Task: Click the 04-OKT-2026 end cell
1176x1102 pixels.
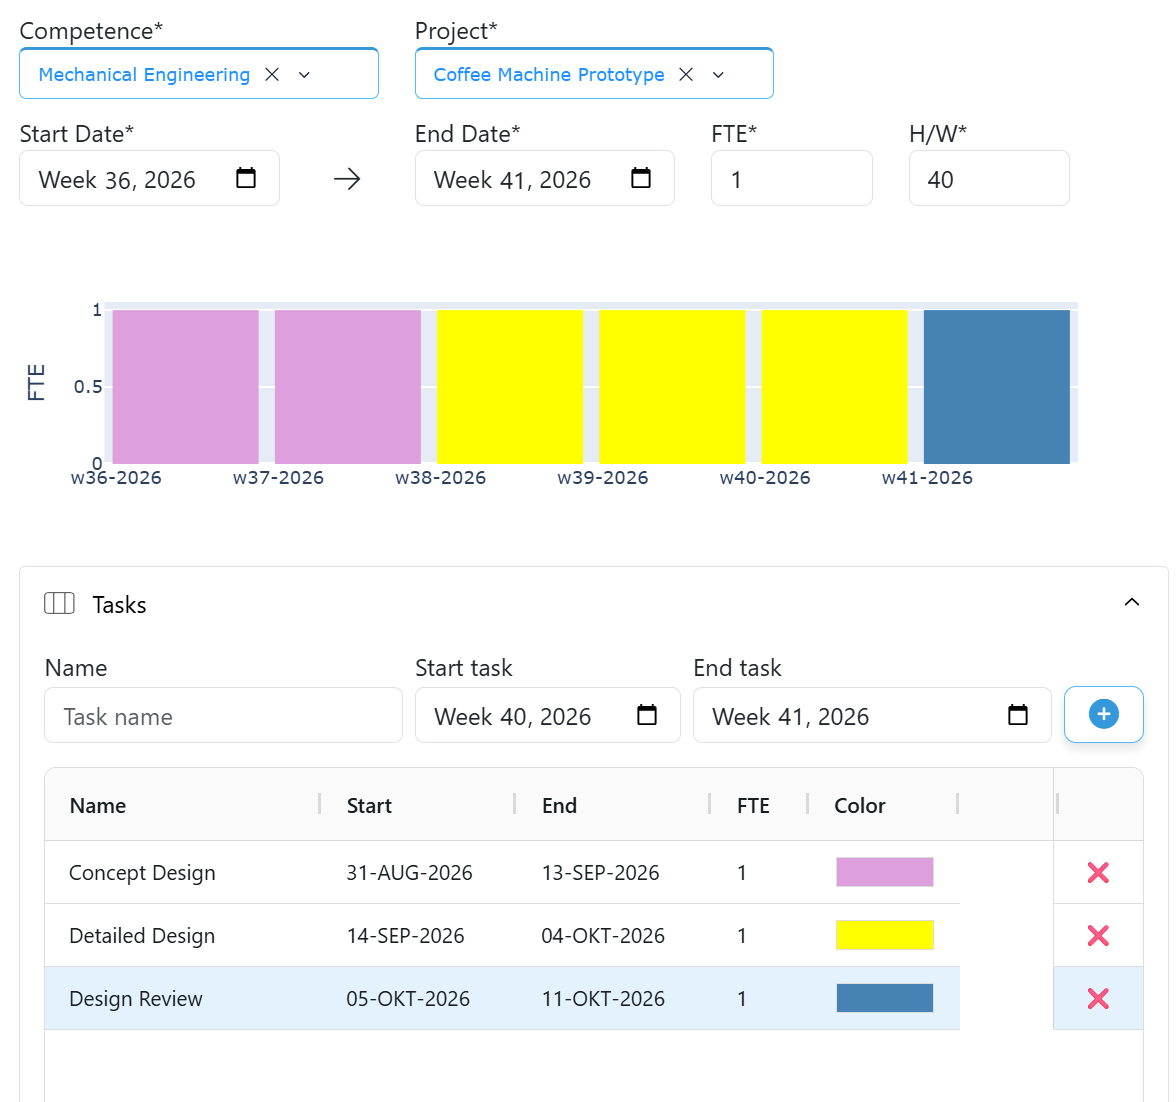Action: [x=603, y=936]
